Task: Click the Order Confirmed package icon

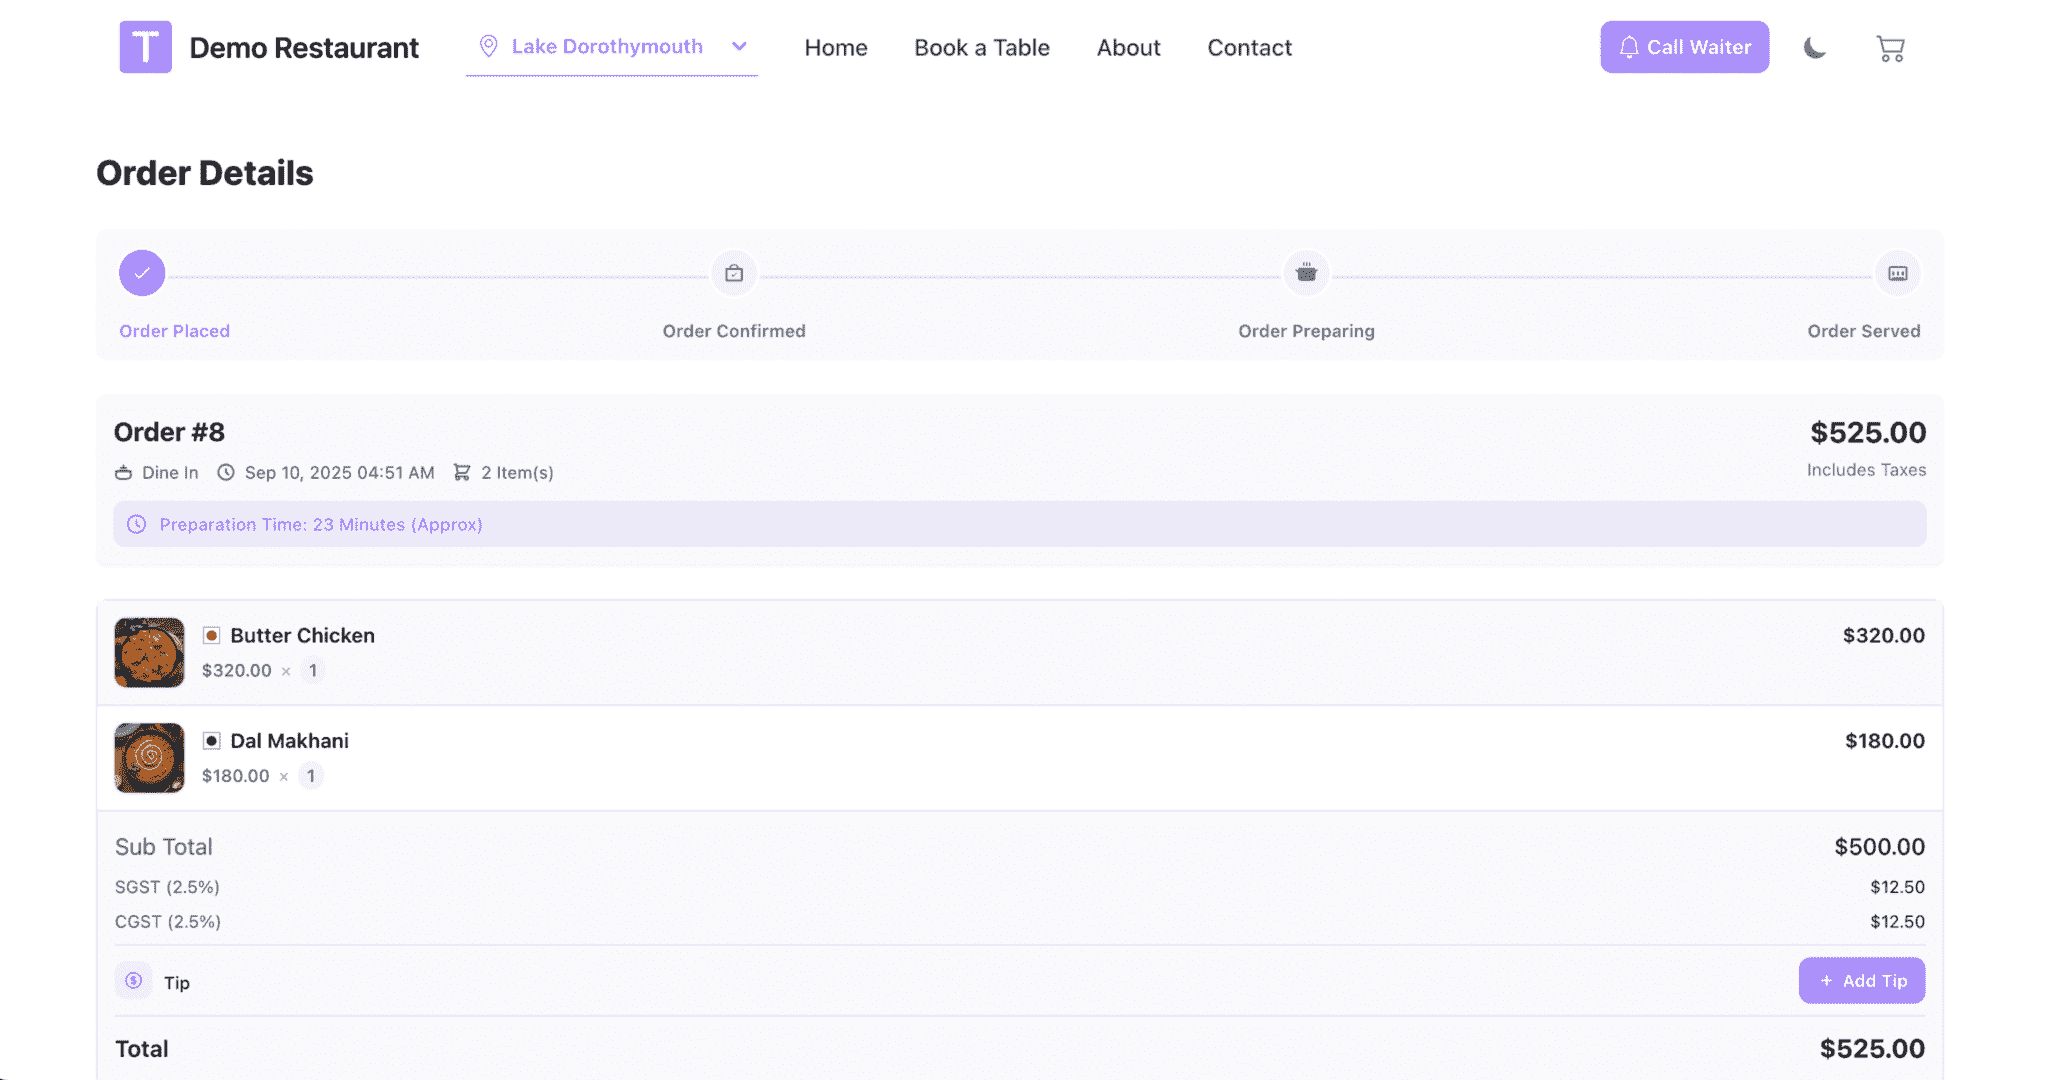Action: point(733,272)
